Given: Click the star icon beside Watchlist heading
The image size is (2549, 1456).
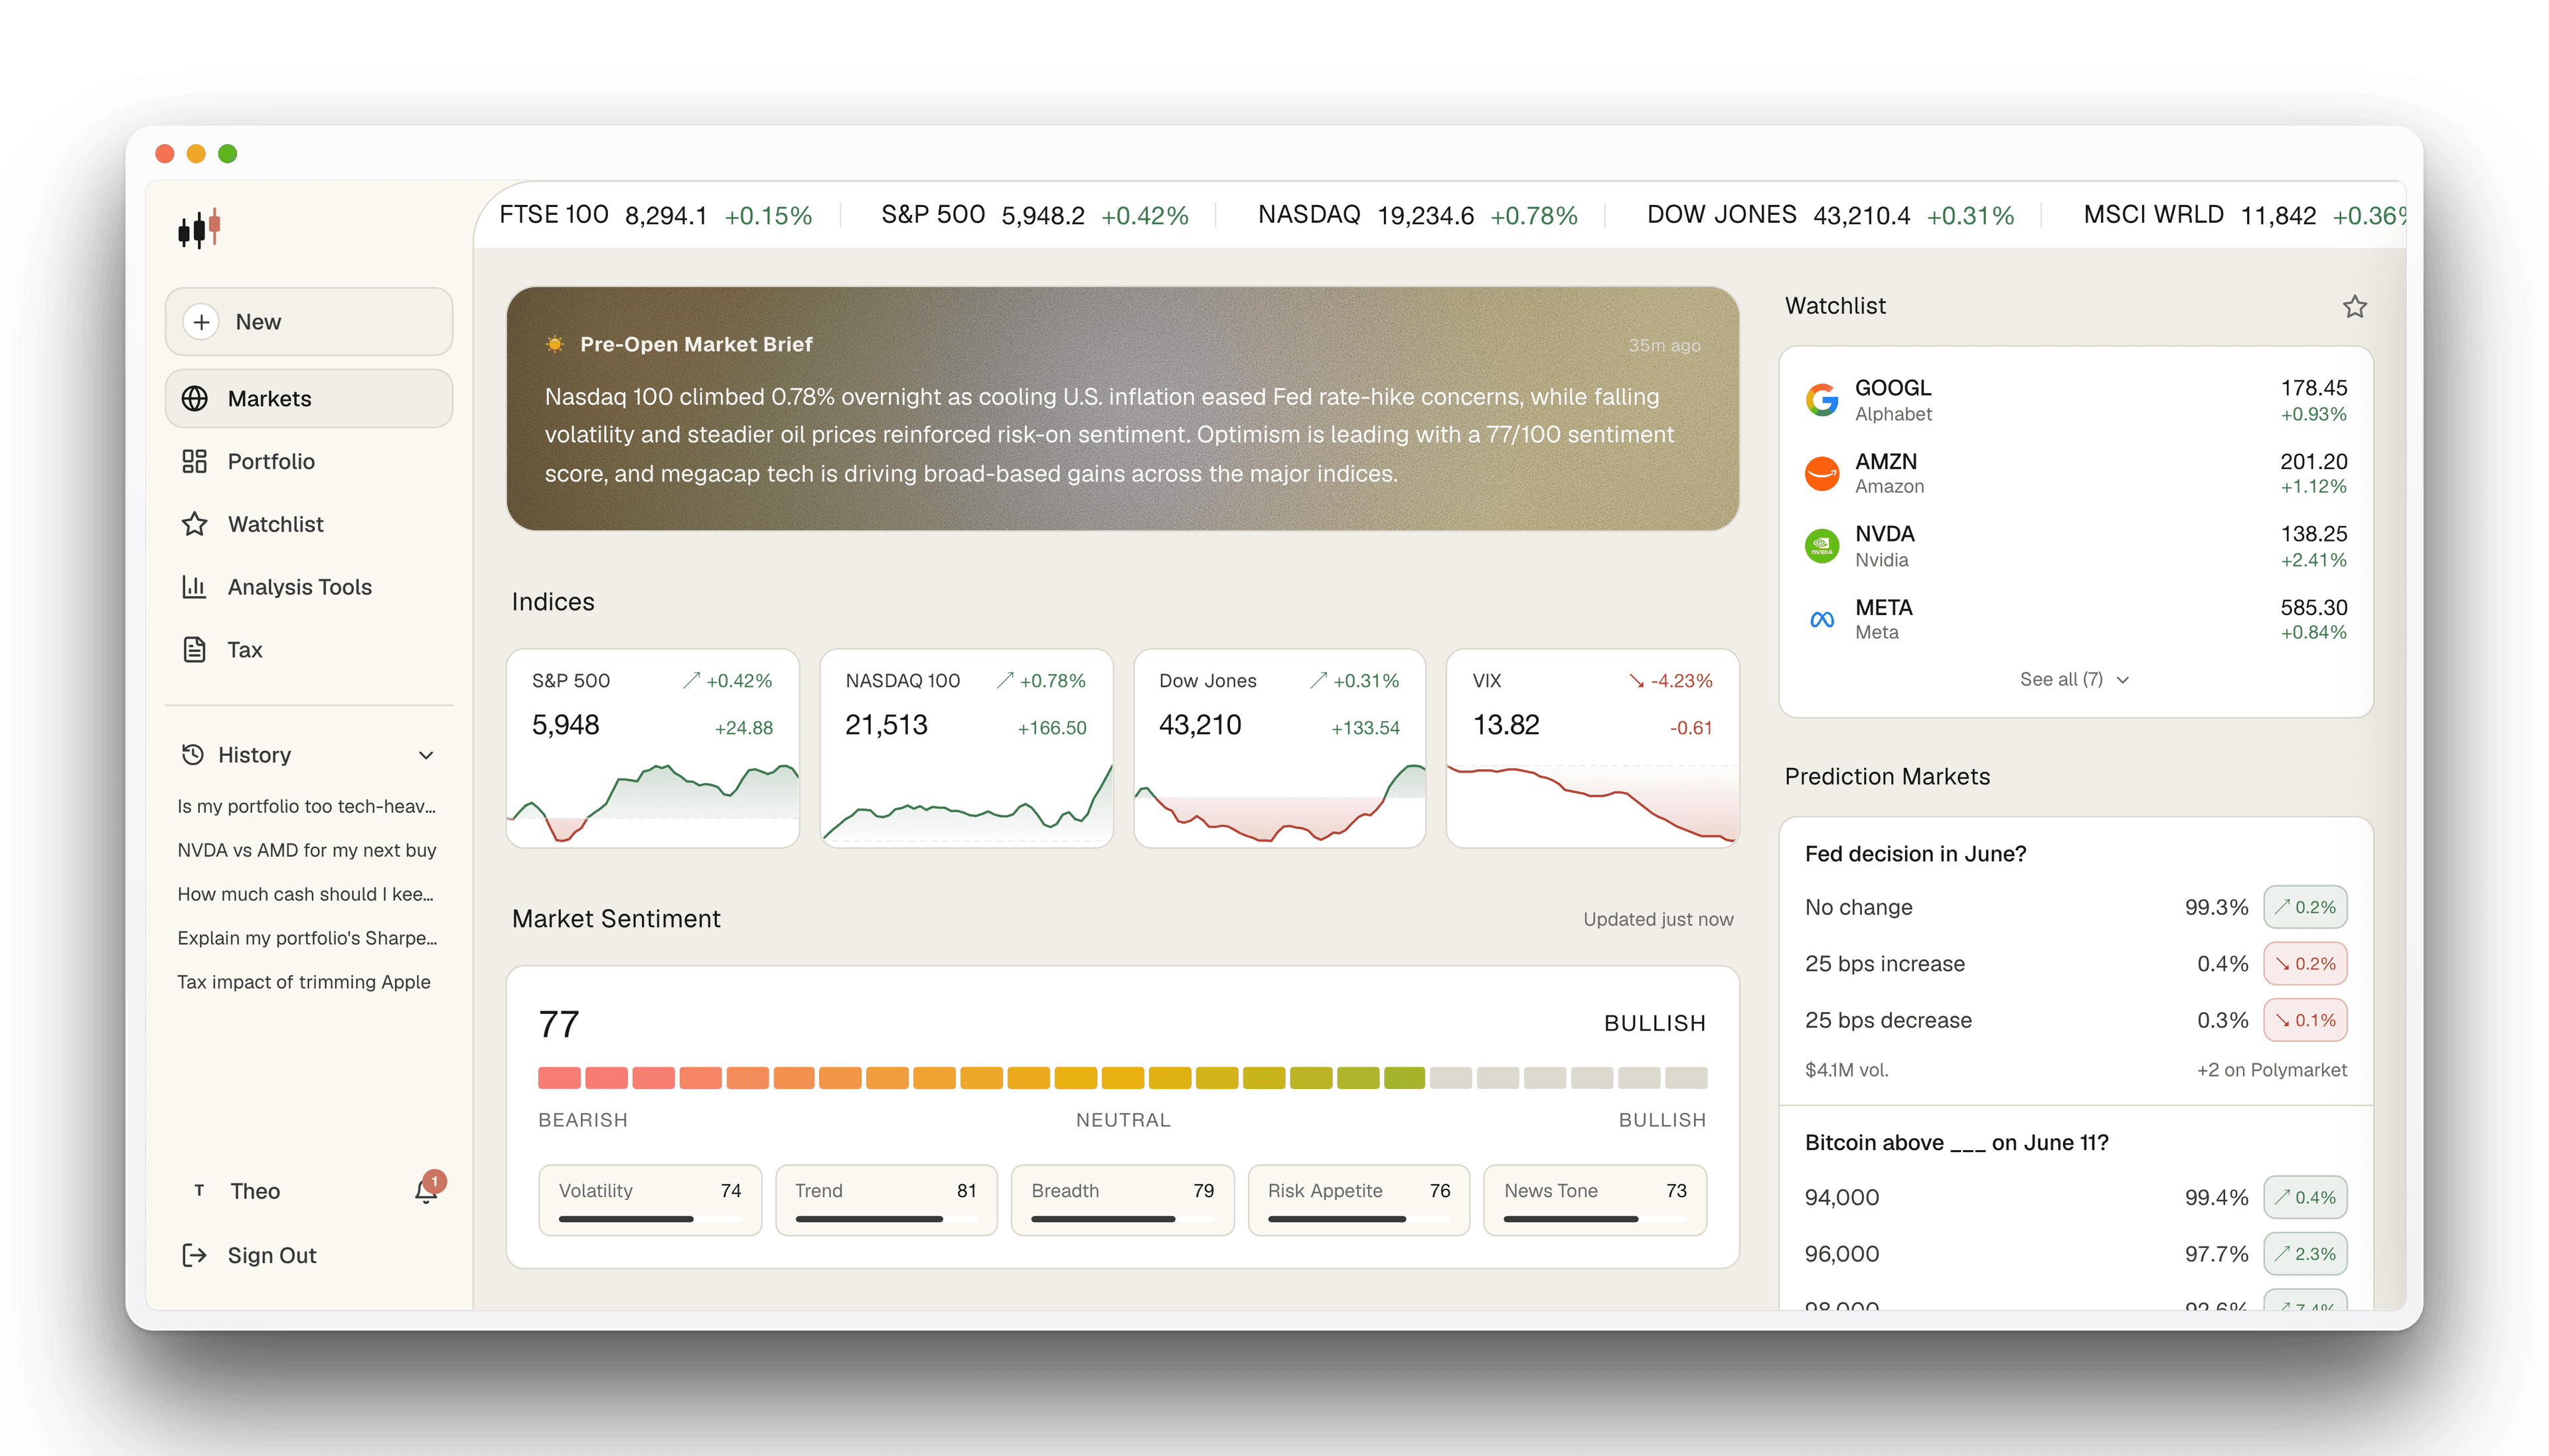Looking at the screenshot, I should pyautogui.click(x=2354, y=306).
